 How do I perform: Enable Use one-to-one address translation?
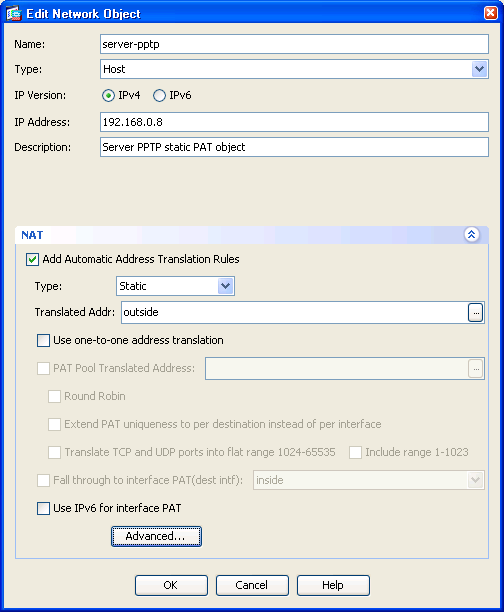point(43,340)
